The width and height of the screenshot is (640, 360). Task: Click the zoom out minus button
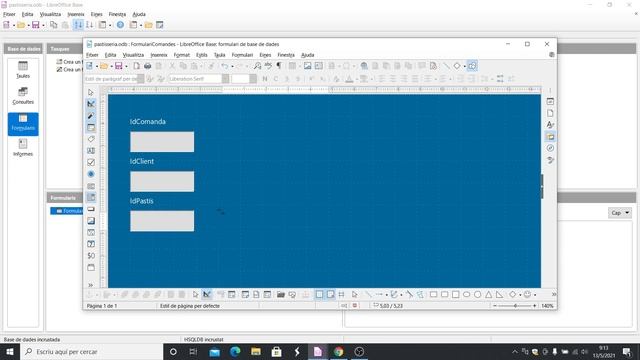pos(495,306)
